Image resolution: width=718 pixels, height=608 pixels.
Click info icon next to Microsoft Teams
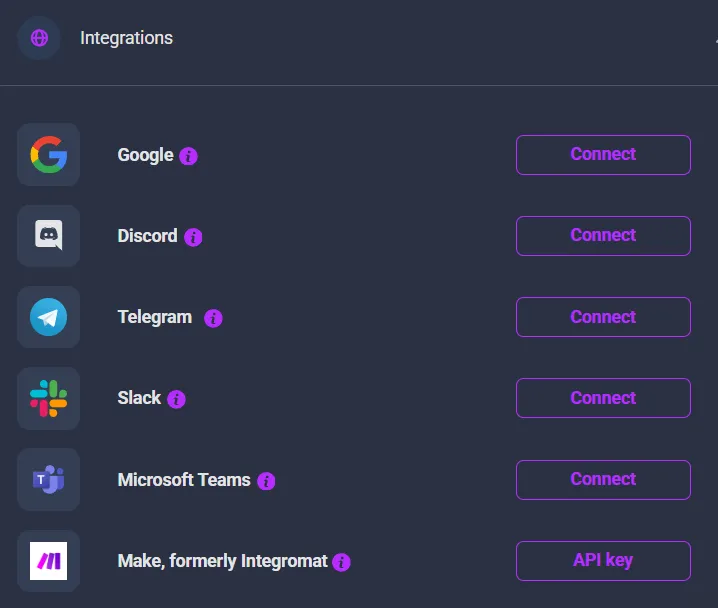(266, 481)
